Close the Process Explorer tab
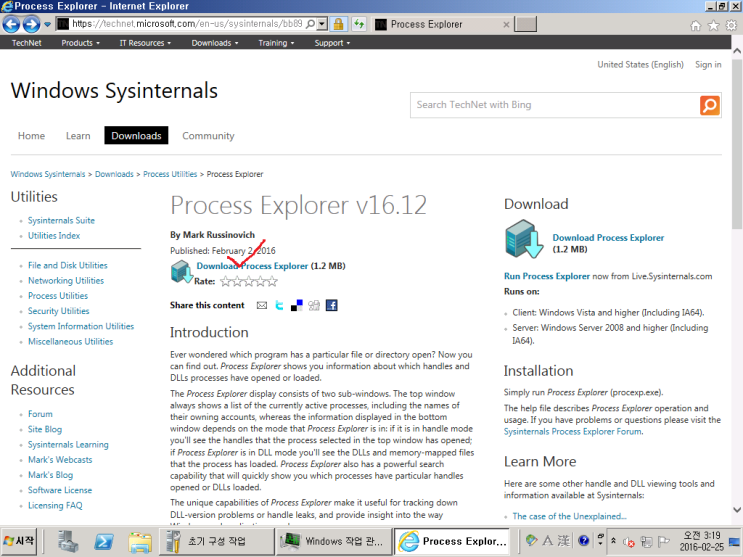This screenshot has height=557, width=743. (506, 24)
